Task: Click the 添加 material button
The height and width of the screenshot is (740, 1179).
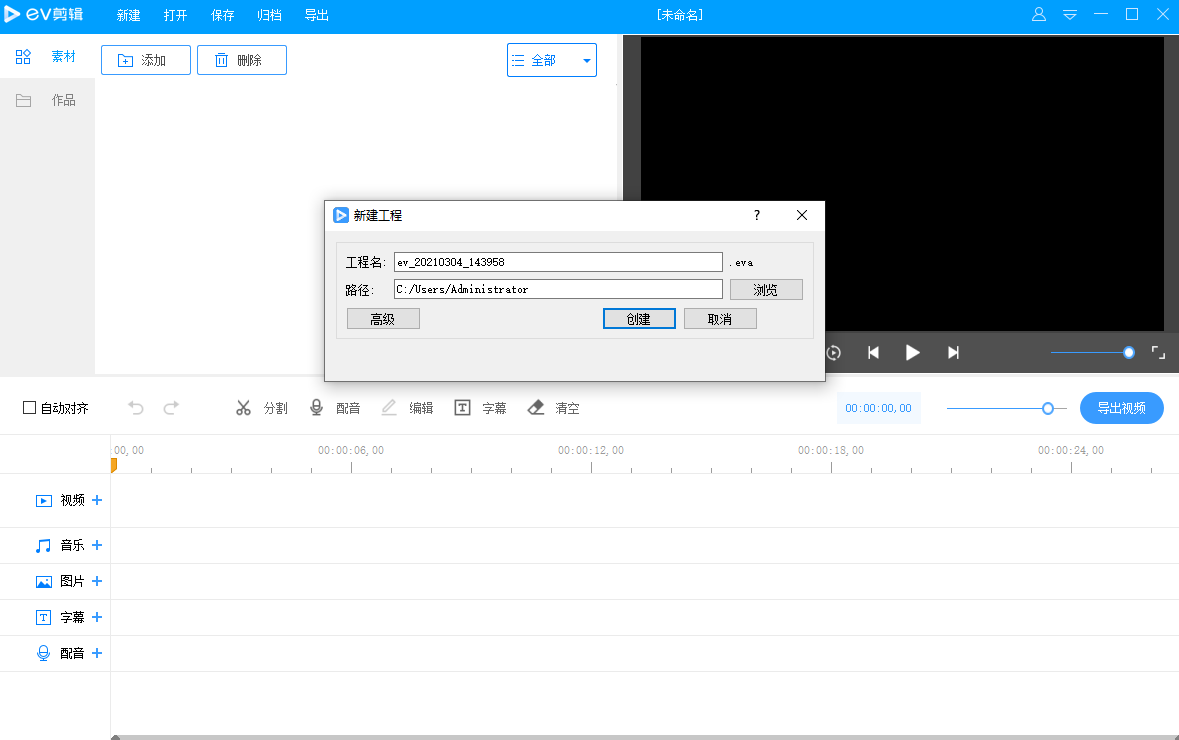Action: coord(146,60)
